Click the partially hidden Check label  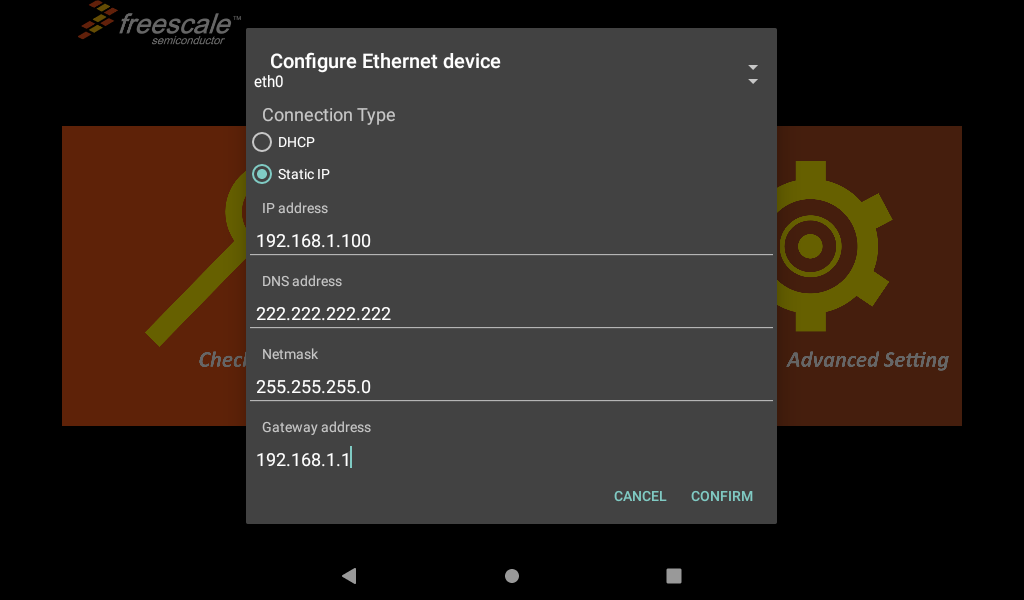pyautogui.click(x=222, y=360)
